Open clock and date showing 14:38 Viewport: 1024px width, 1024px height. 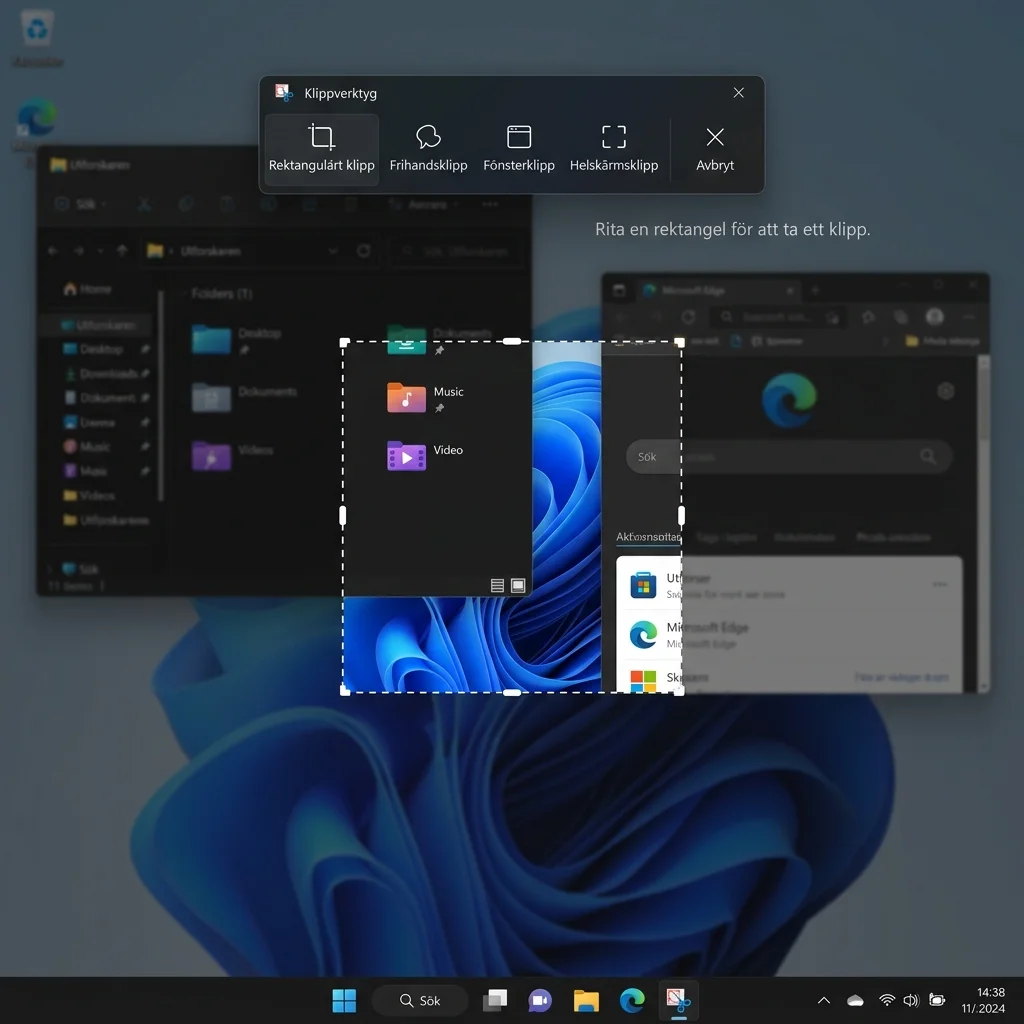tap(982, 1000)
